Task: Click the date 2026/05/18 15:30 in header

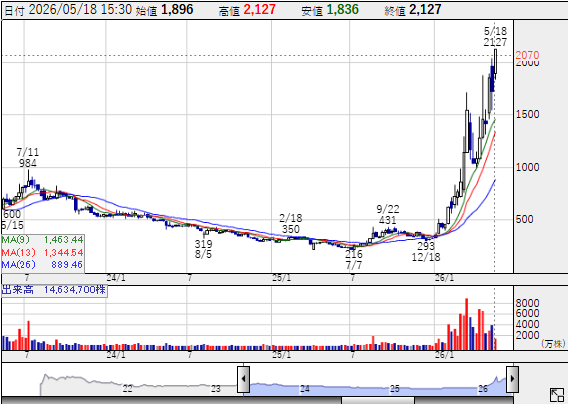Action: click(x=68, y=10)
